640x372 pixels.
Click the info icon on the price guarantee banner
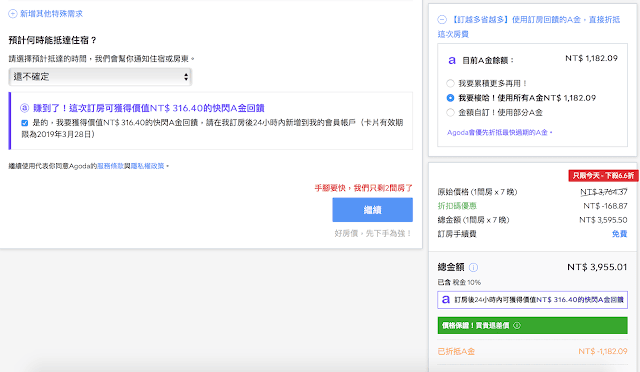tap(517, 325)
